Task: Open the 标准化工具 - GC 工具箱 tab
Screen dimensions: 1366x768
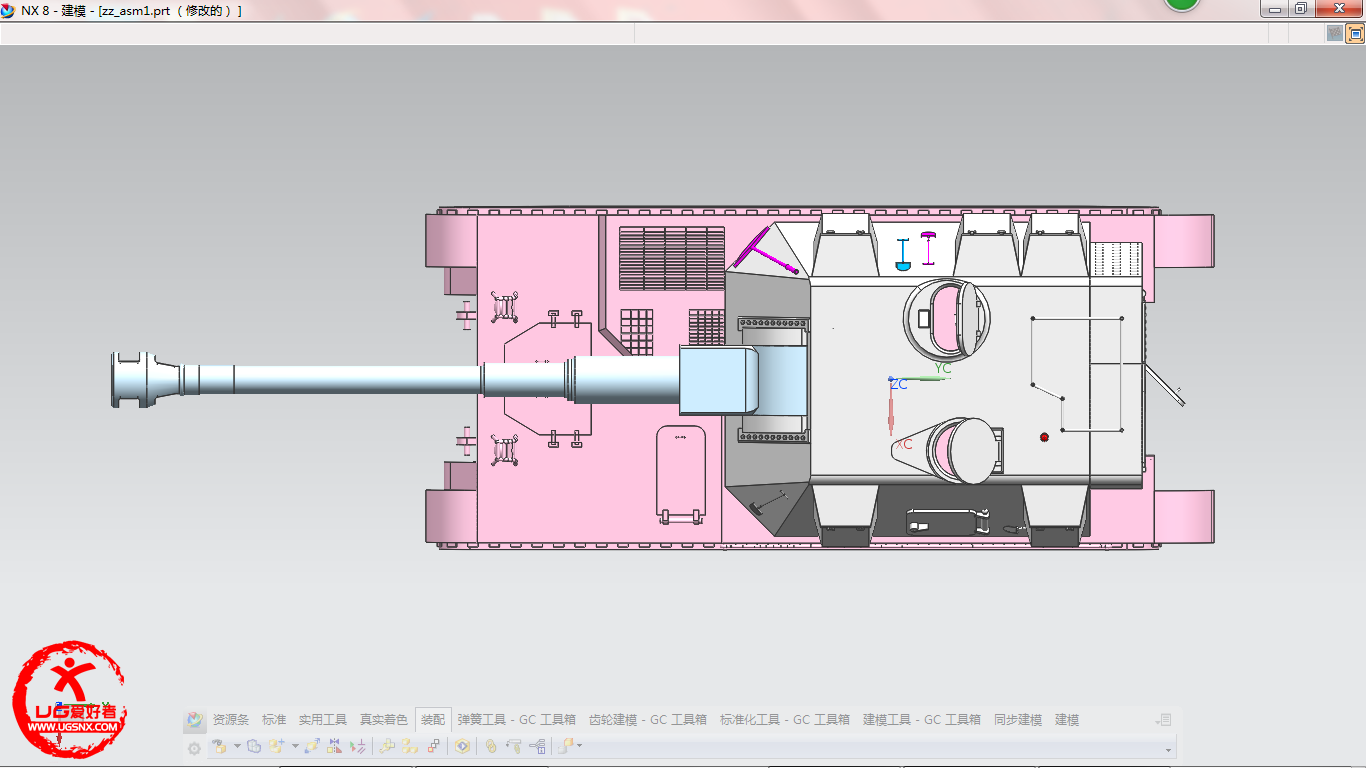Action: pyautogui.click(x=785, y=720)
